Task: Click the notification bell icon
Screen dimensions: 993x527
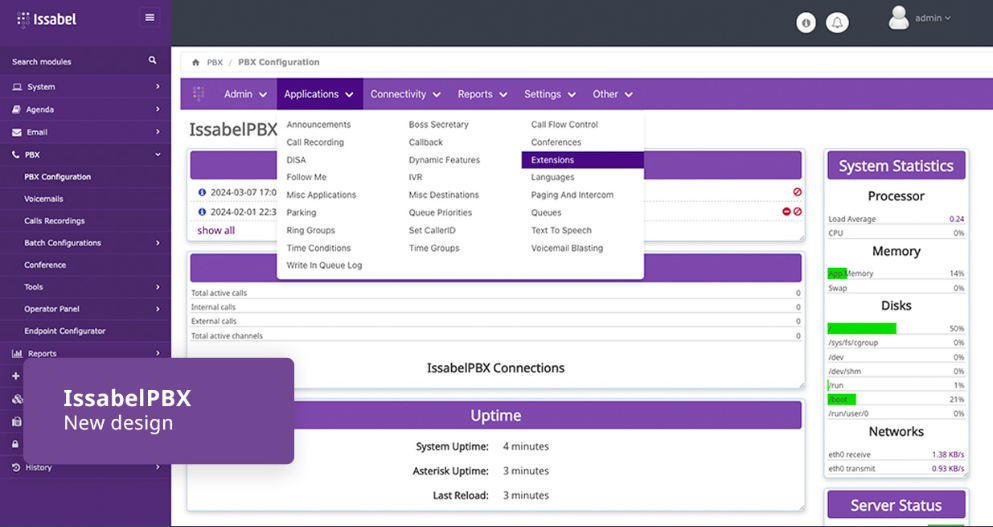Action: 838,22
